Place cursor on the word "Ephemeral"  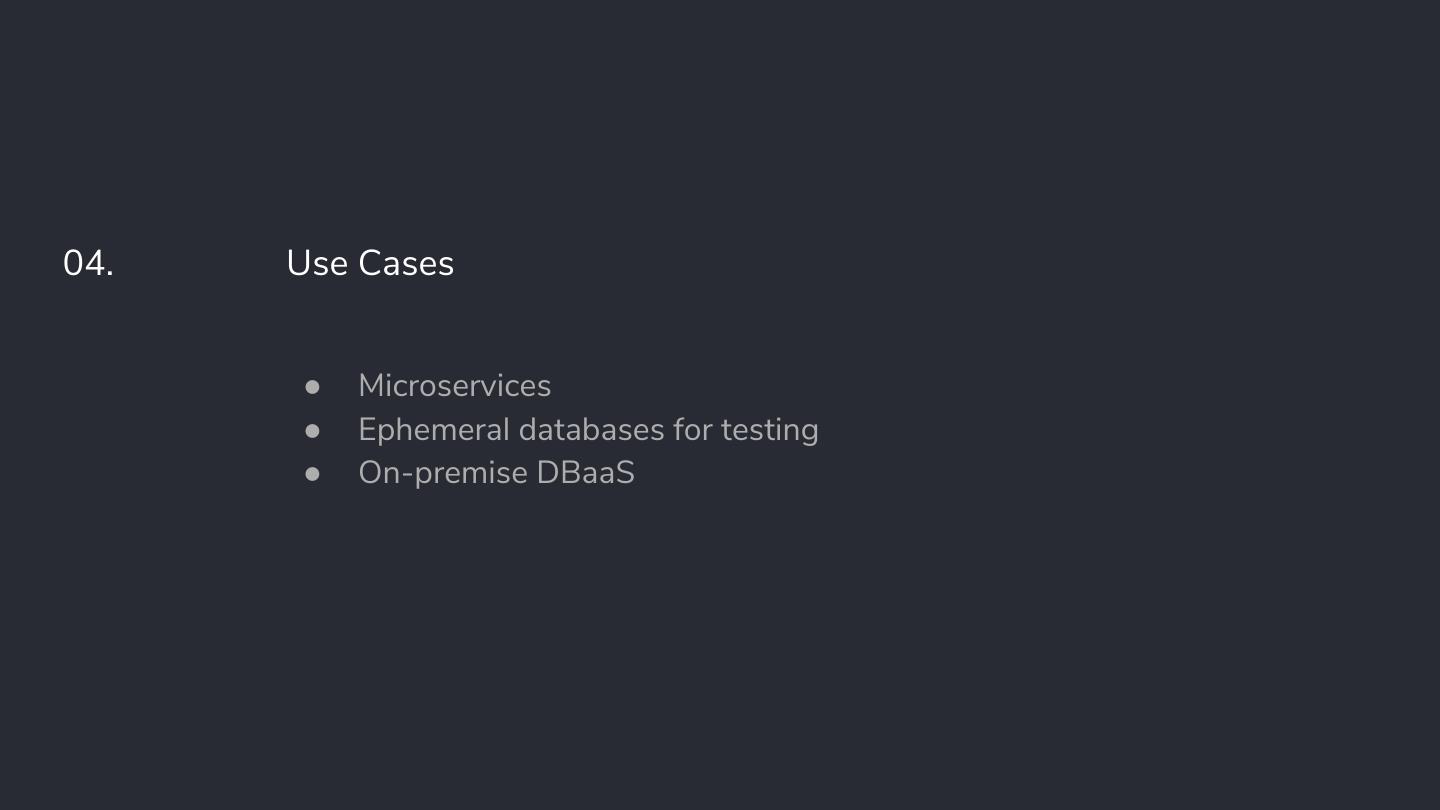433,430
